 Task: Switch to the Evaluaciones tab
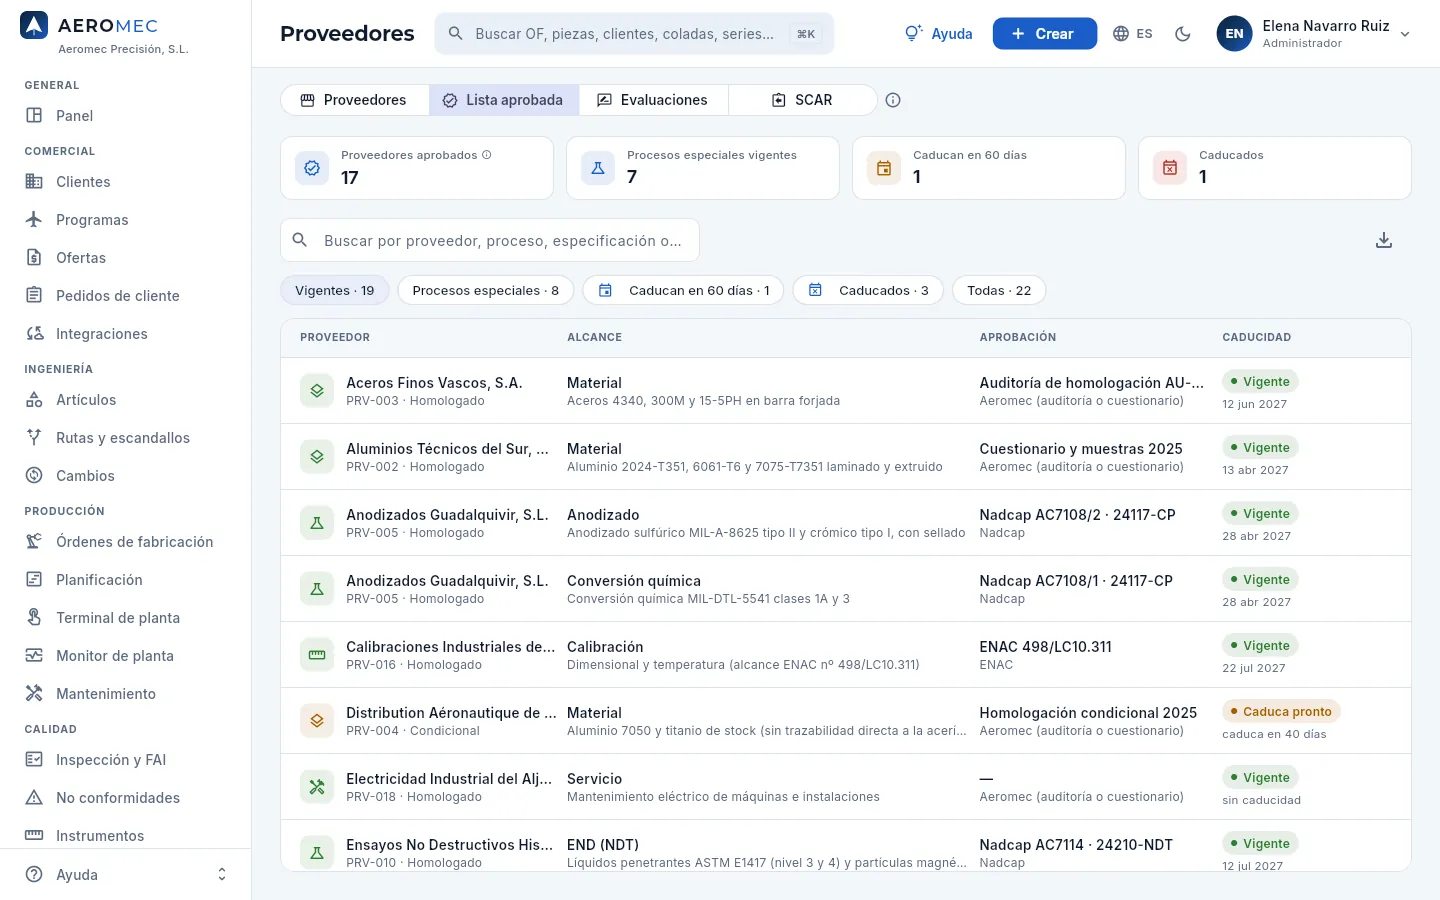pyautogui.click(x=652, y=100)
